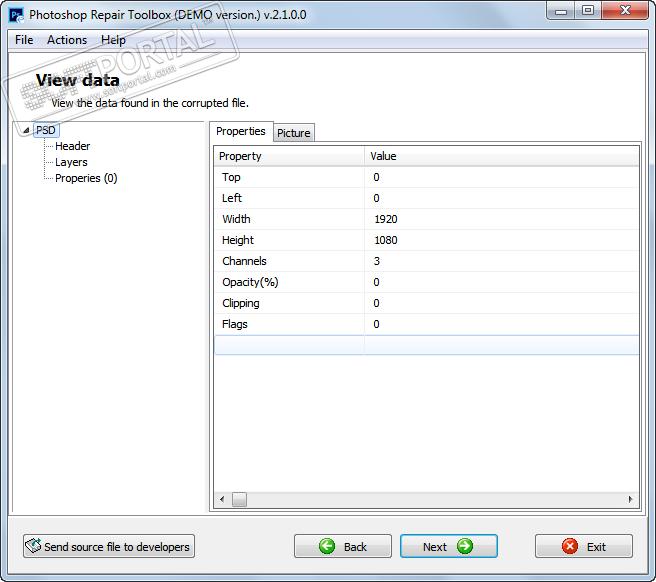Quit using the Exit button
The width and height of the screenshot is (656, 582).
coord(584,546)
